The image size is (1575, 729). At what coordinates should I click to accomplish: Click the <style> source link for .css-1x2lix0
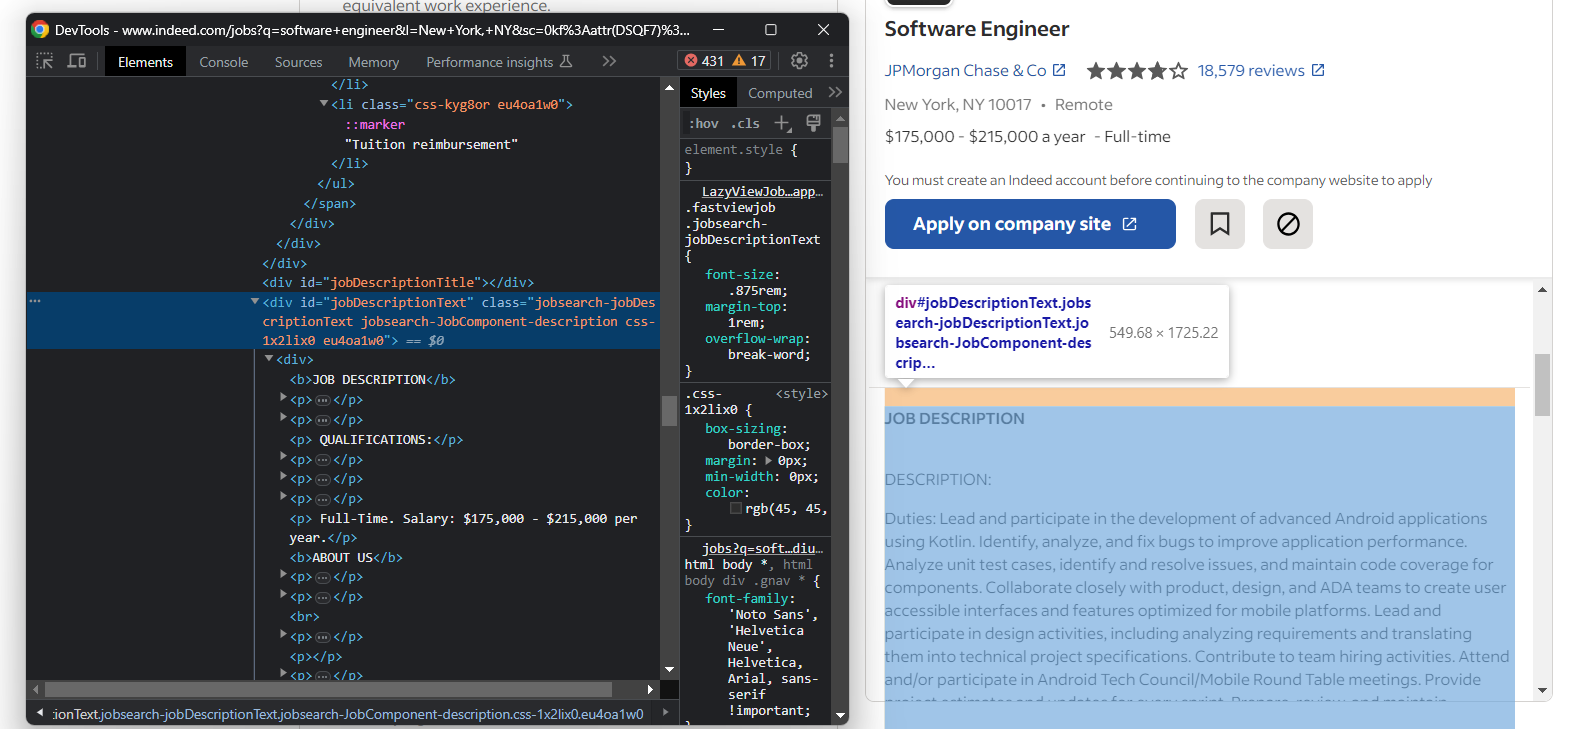(801, 394)
